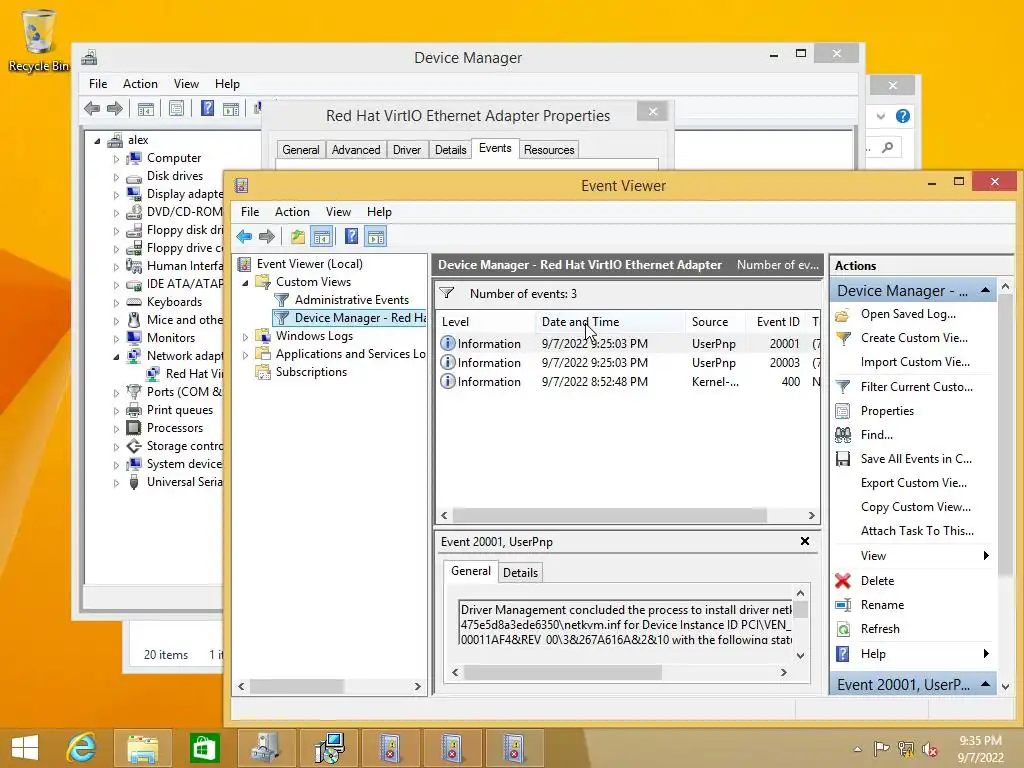Click the Windows Start button

click(25, 748)
